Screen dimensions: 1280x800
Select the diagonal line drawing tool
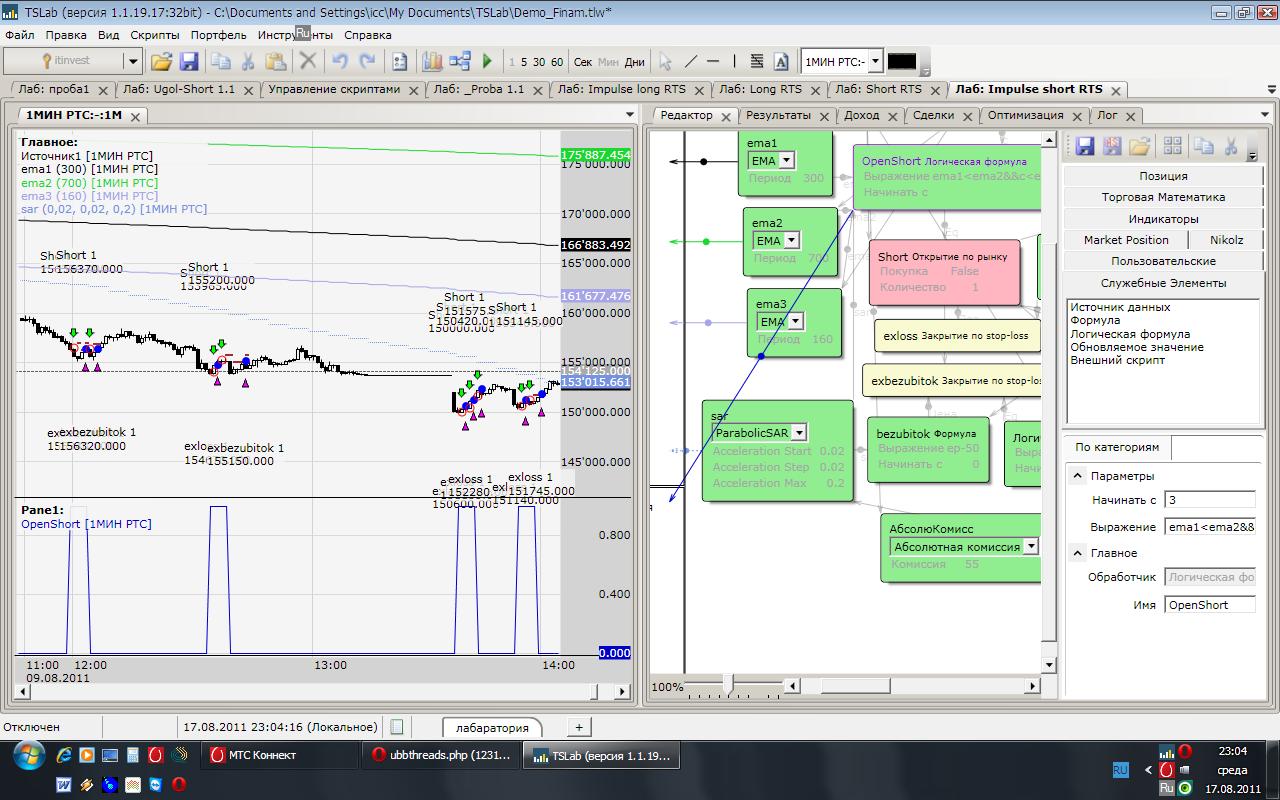[690, 62]
